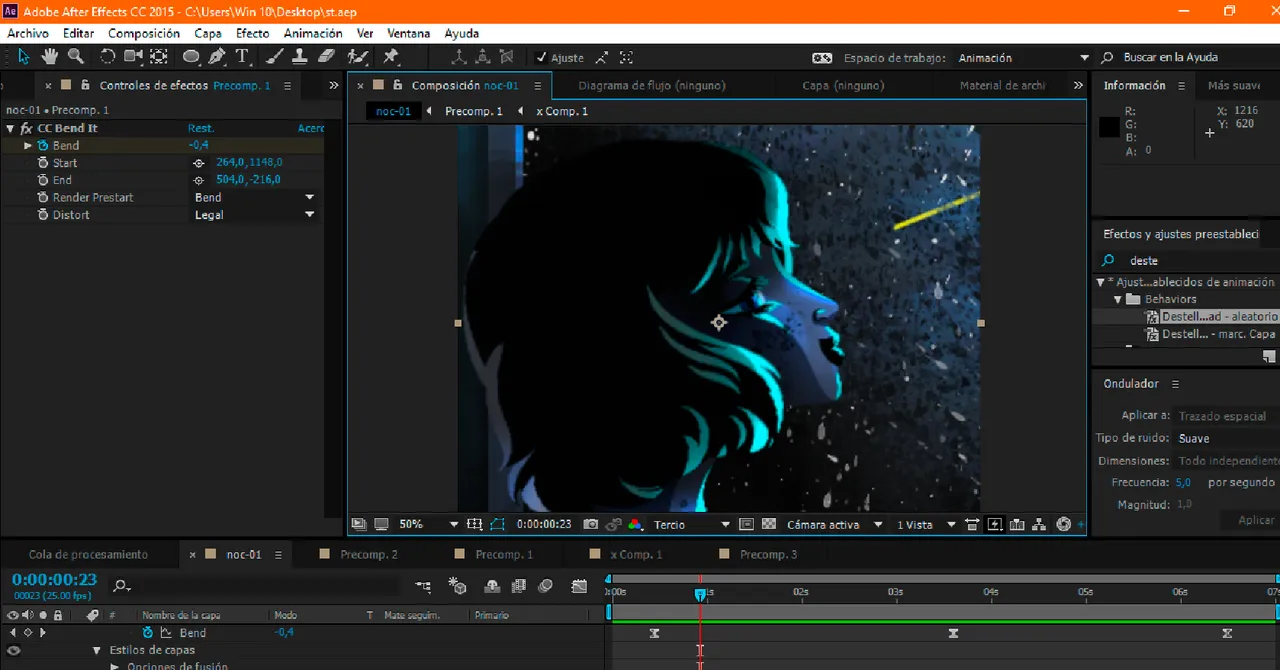Click the x Comp. 1 breadcrumb in viewer

pyautogui.click(x=562, y=111)
